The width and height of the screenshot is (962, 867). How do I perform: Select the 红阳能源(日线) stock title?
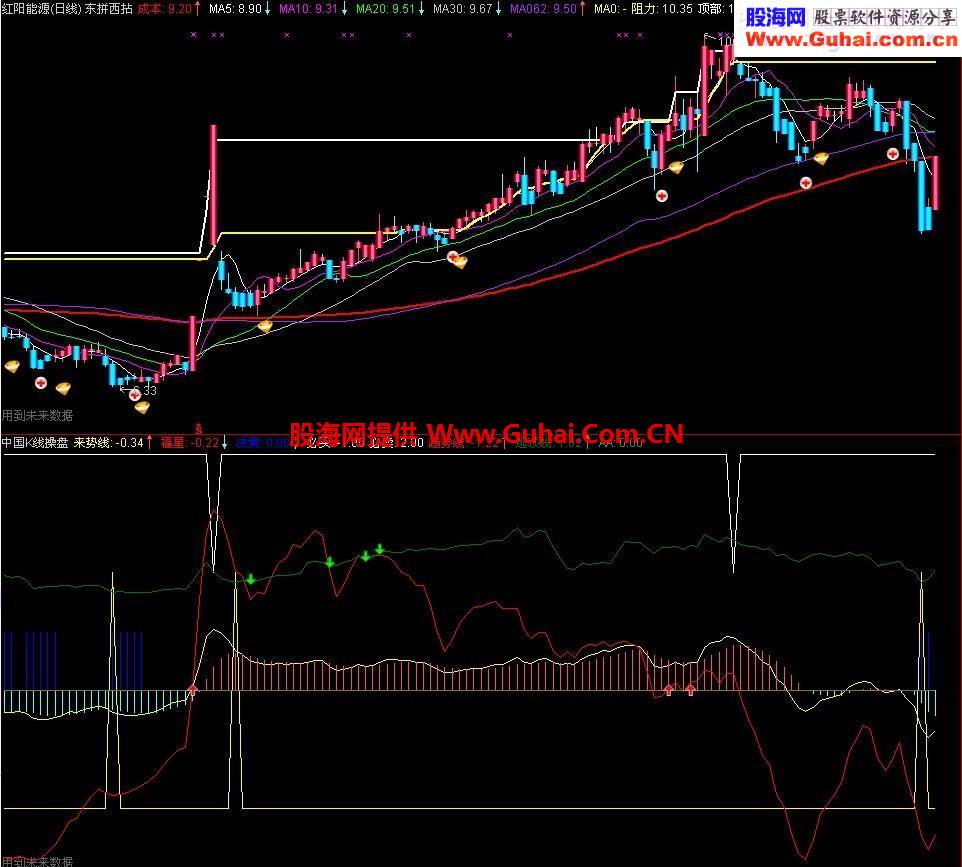click(41, 9)
